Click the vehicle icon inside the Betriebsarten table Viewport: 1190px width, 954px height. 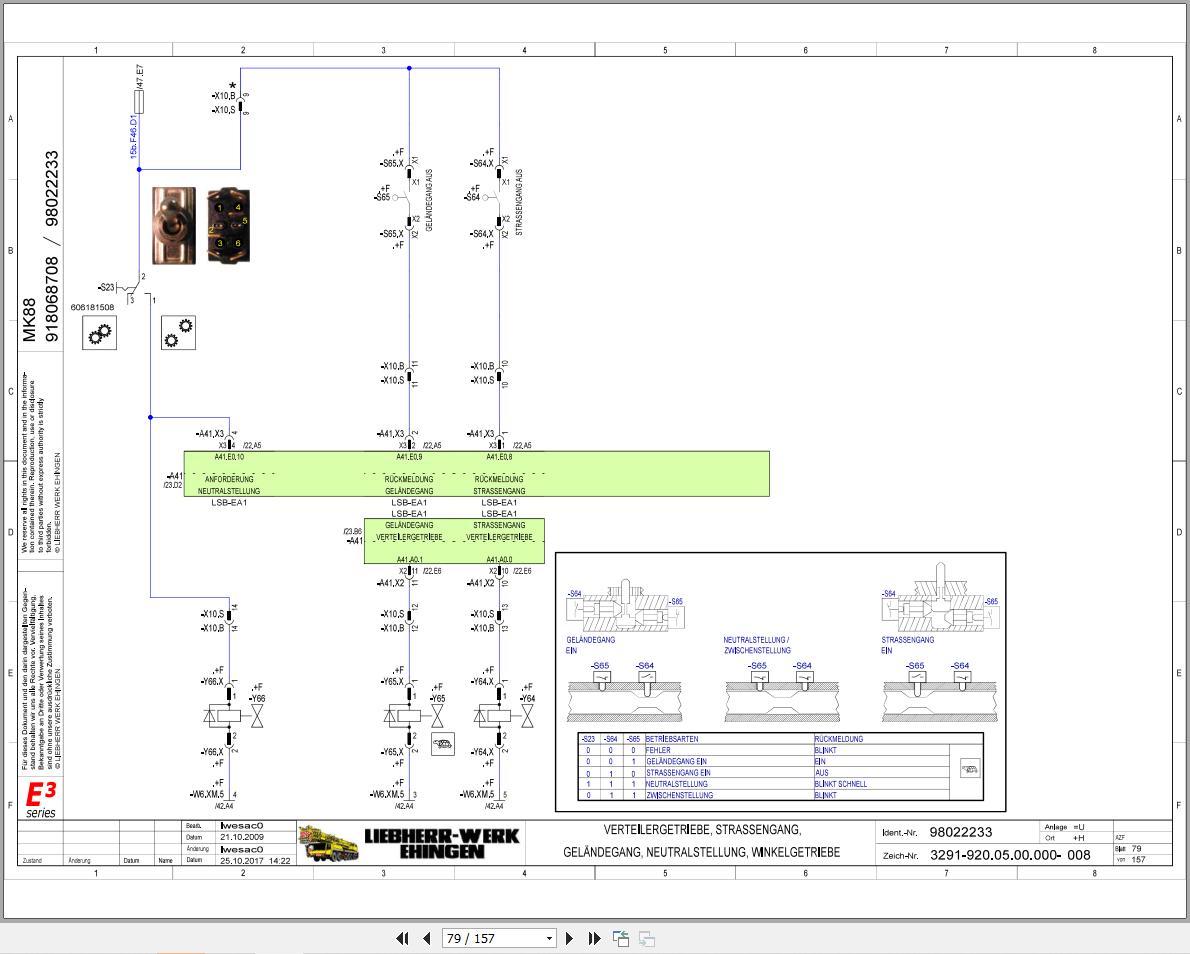pos(969,768)
